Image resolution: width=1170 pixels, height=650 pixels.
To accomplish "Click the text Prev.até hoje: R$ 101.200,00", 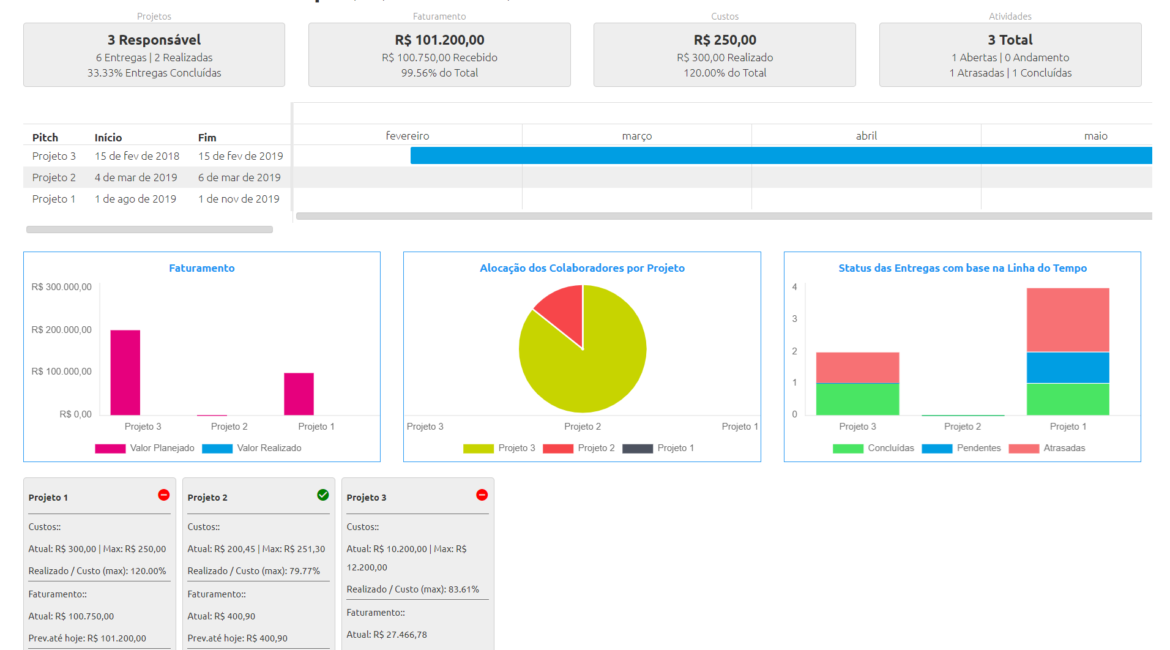I will click(x=87, y=639).
